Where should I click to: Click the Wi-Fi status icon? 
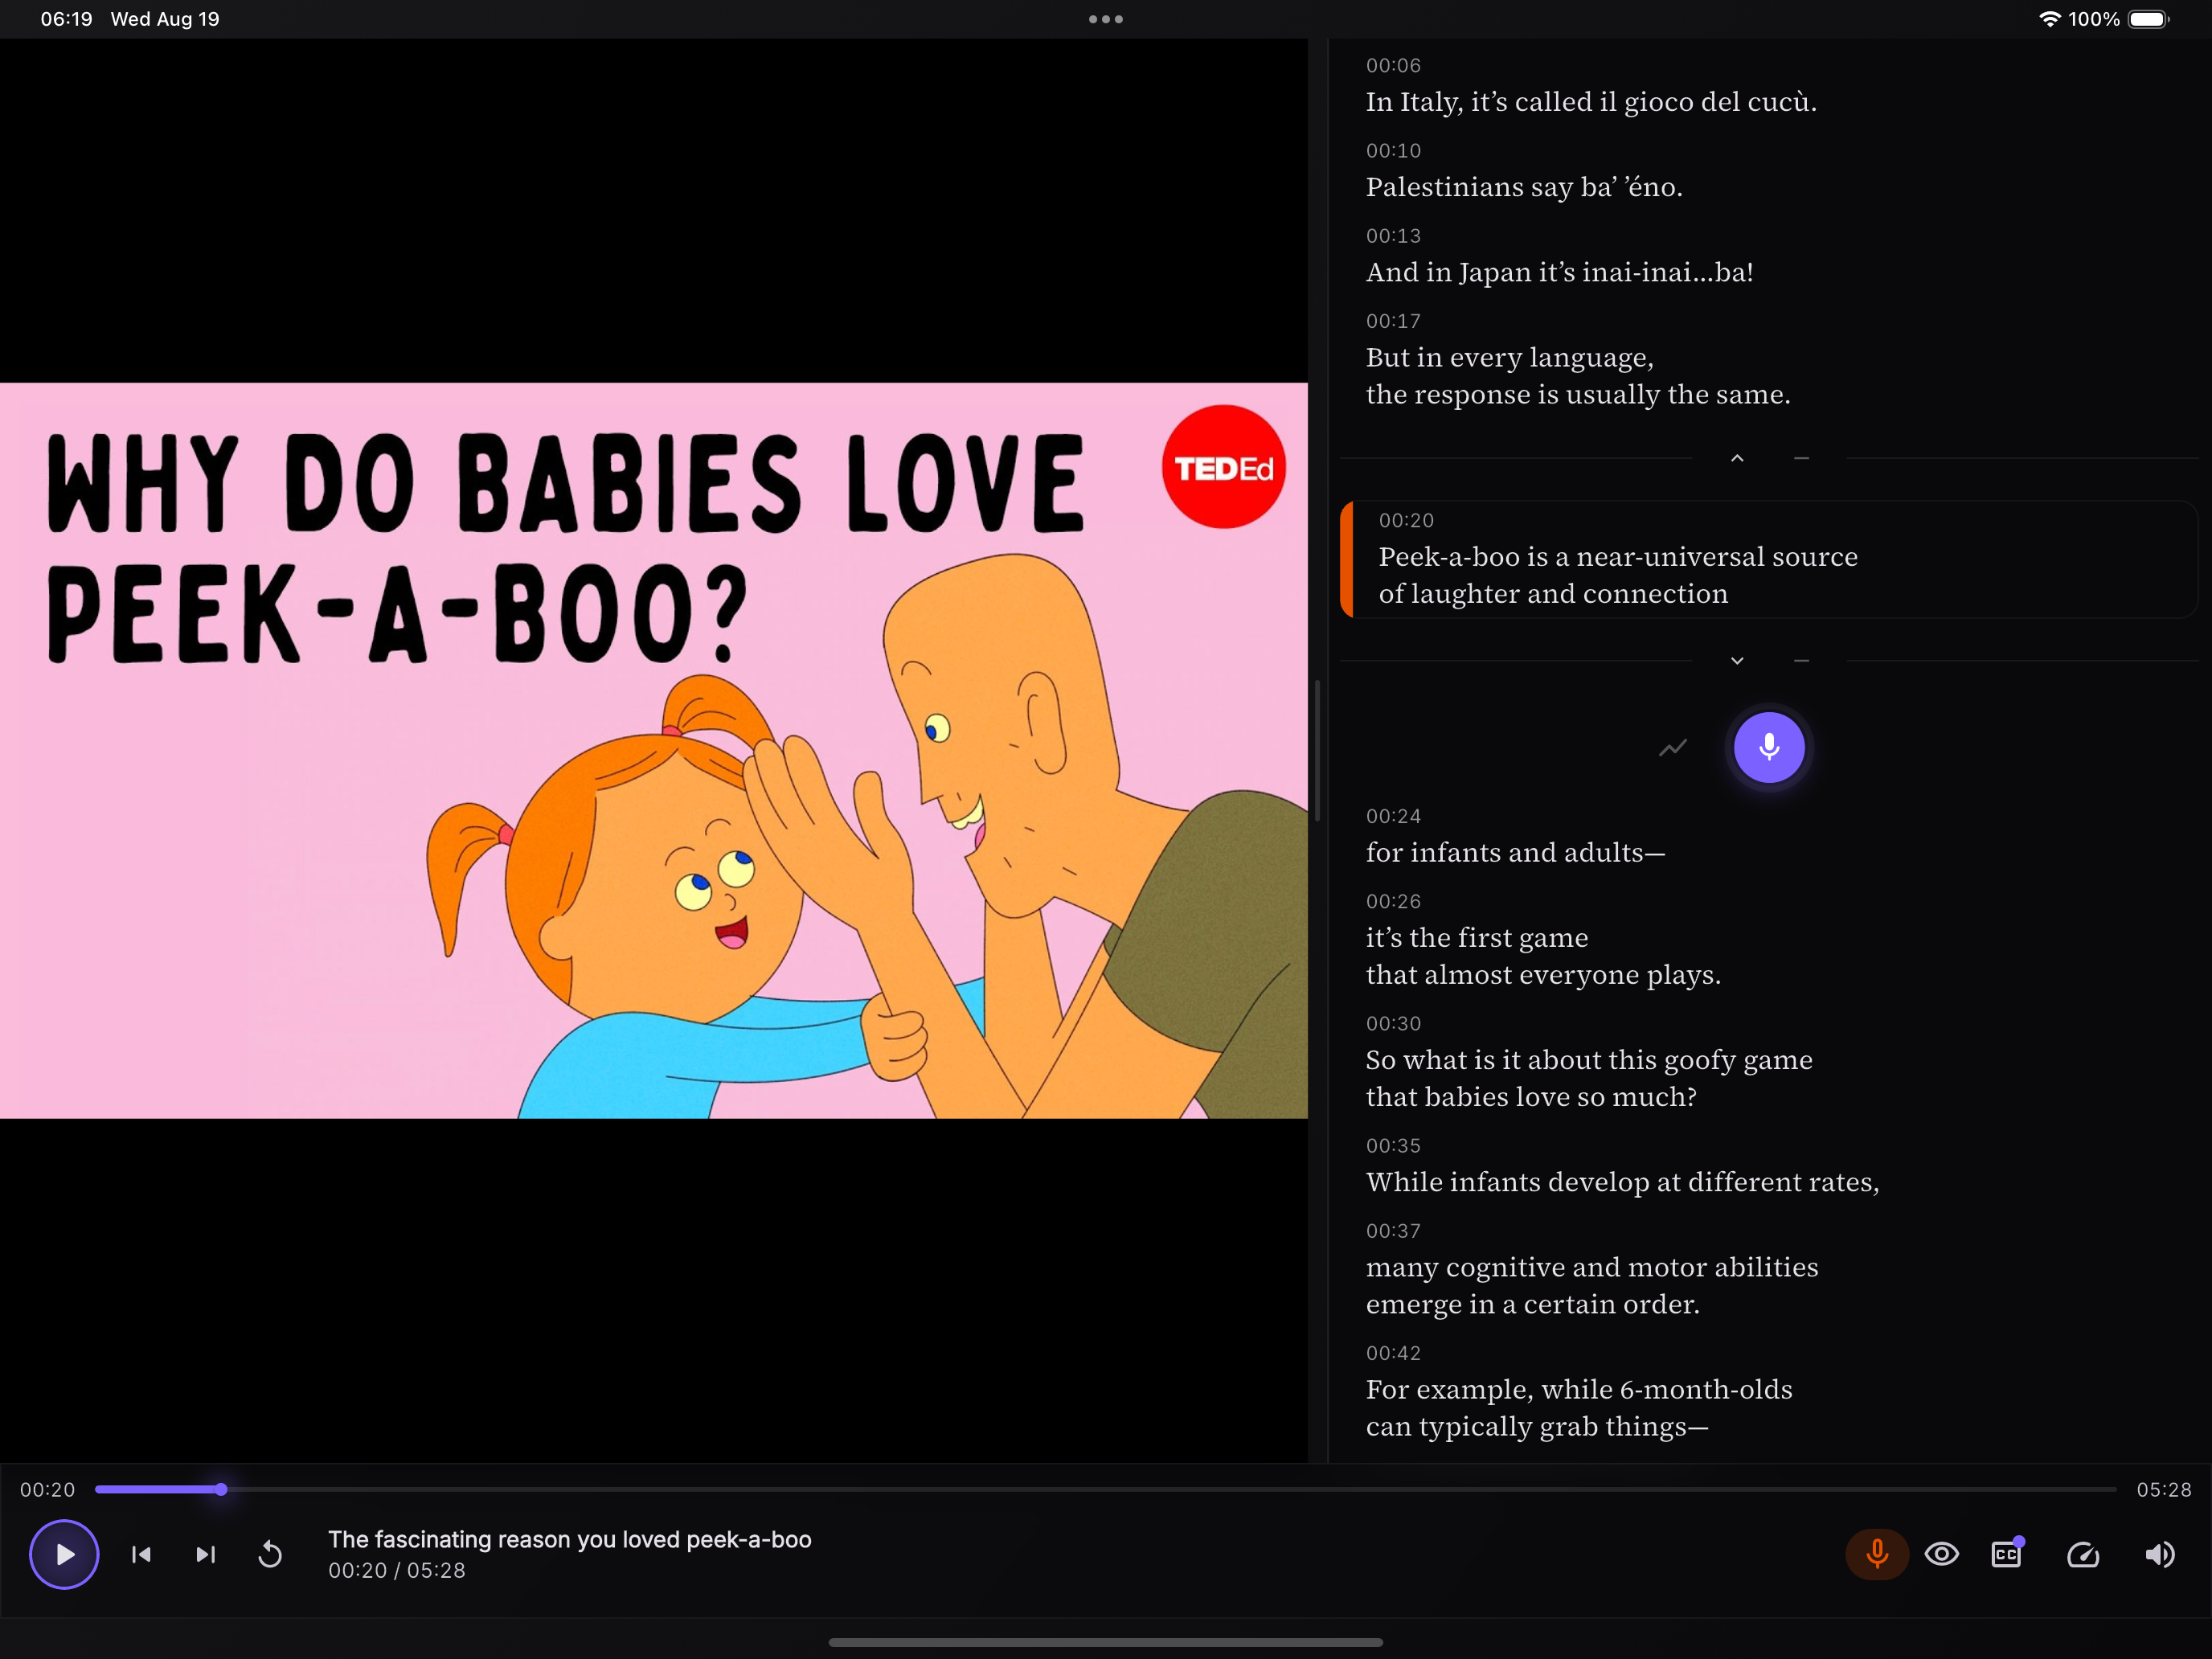pos(2049,19)
